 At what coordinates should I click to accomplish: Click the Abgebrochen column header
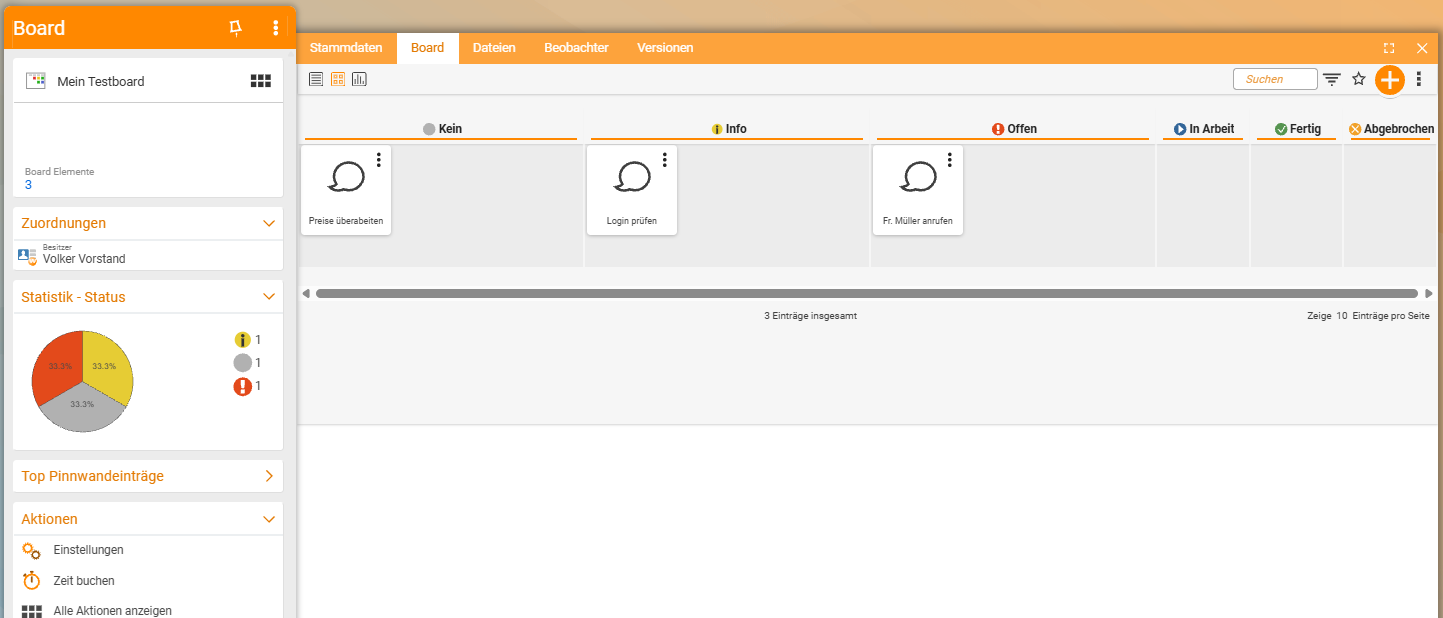pos(1391,129)
